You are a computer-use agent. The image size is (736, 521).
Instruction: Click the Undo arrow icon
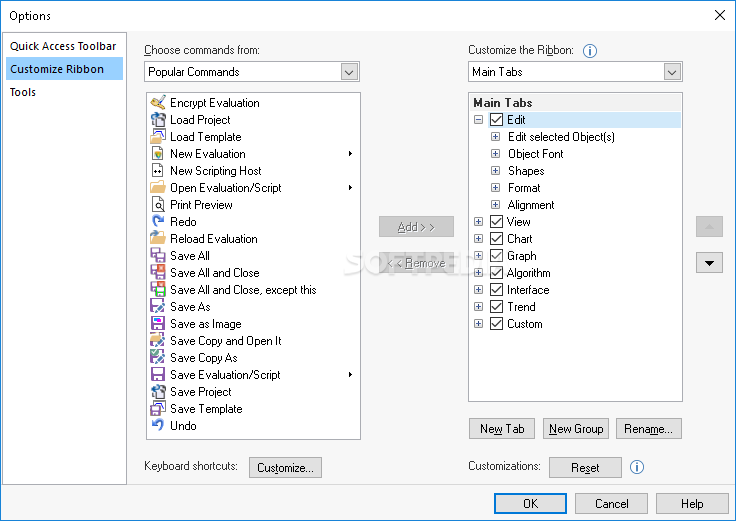click(157, 426)
